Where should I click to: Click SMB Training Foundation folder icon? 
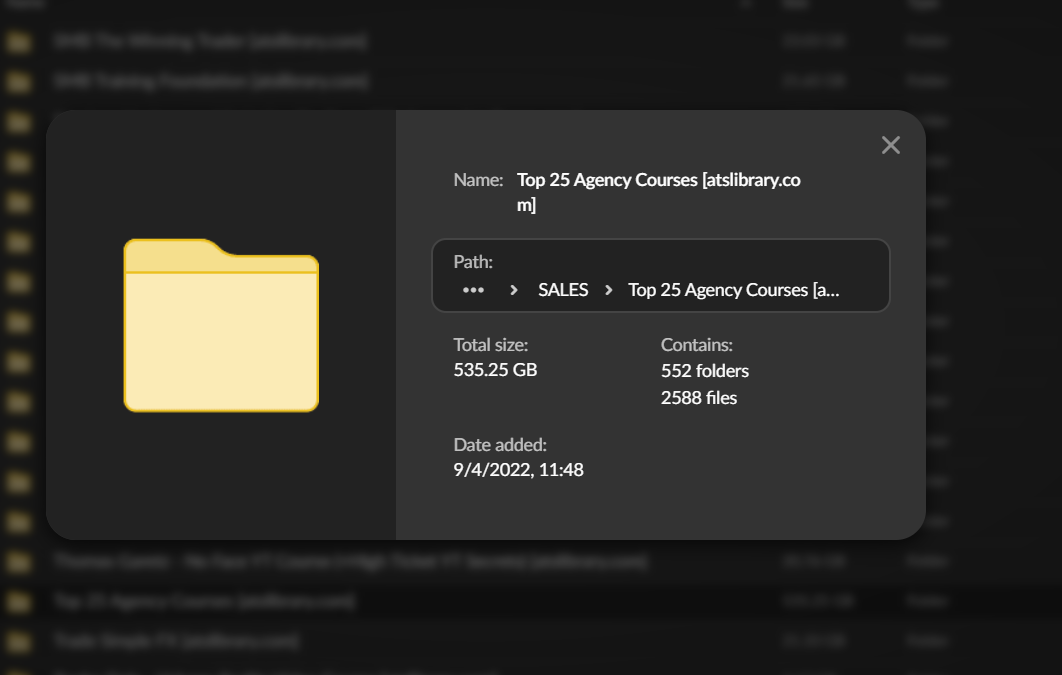(x=17, y=81)
